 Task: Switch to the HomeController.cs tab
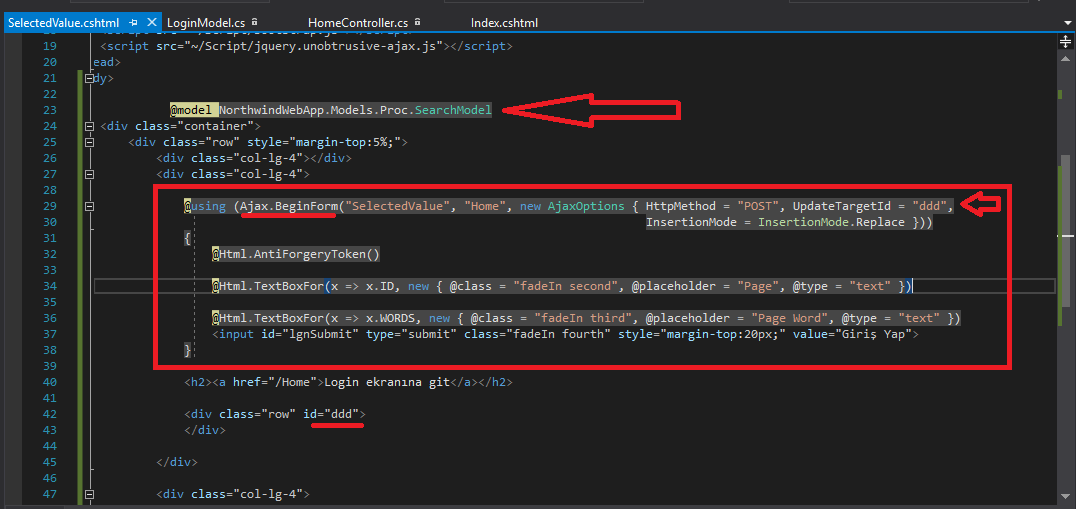tap(357, 21)
